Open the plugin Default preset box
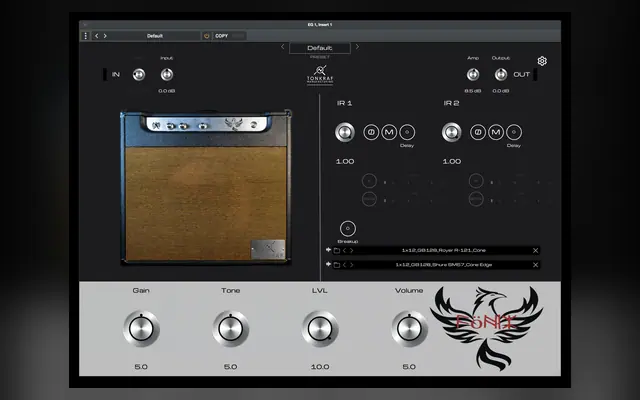Viewport: 640px width, 400px height. pos(320,48)
